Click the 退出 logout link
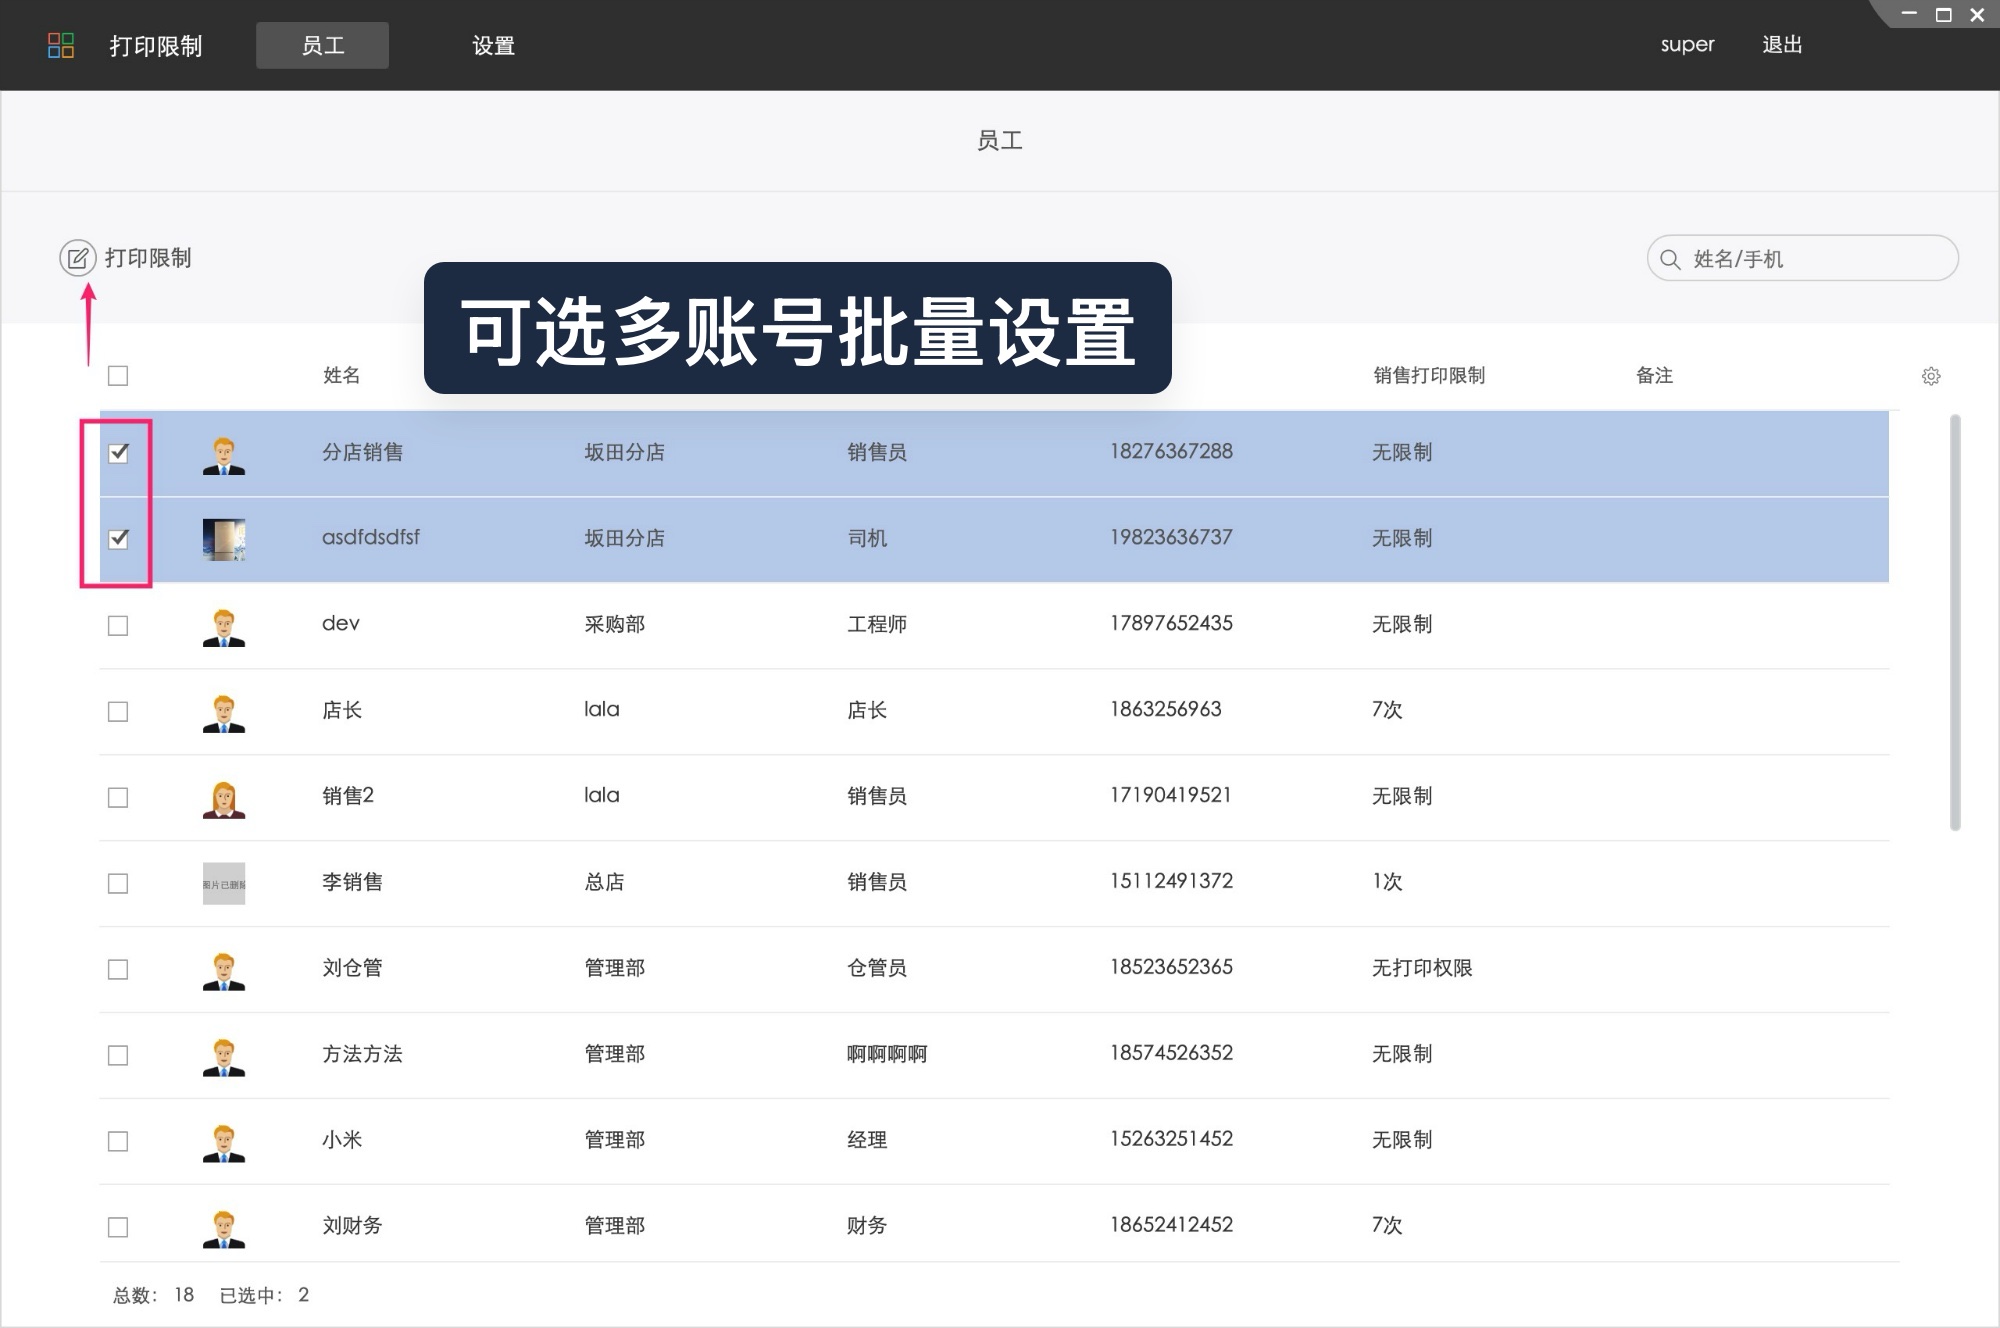The image size is (2000, 1328). (x=1782, y=45)
